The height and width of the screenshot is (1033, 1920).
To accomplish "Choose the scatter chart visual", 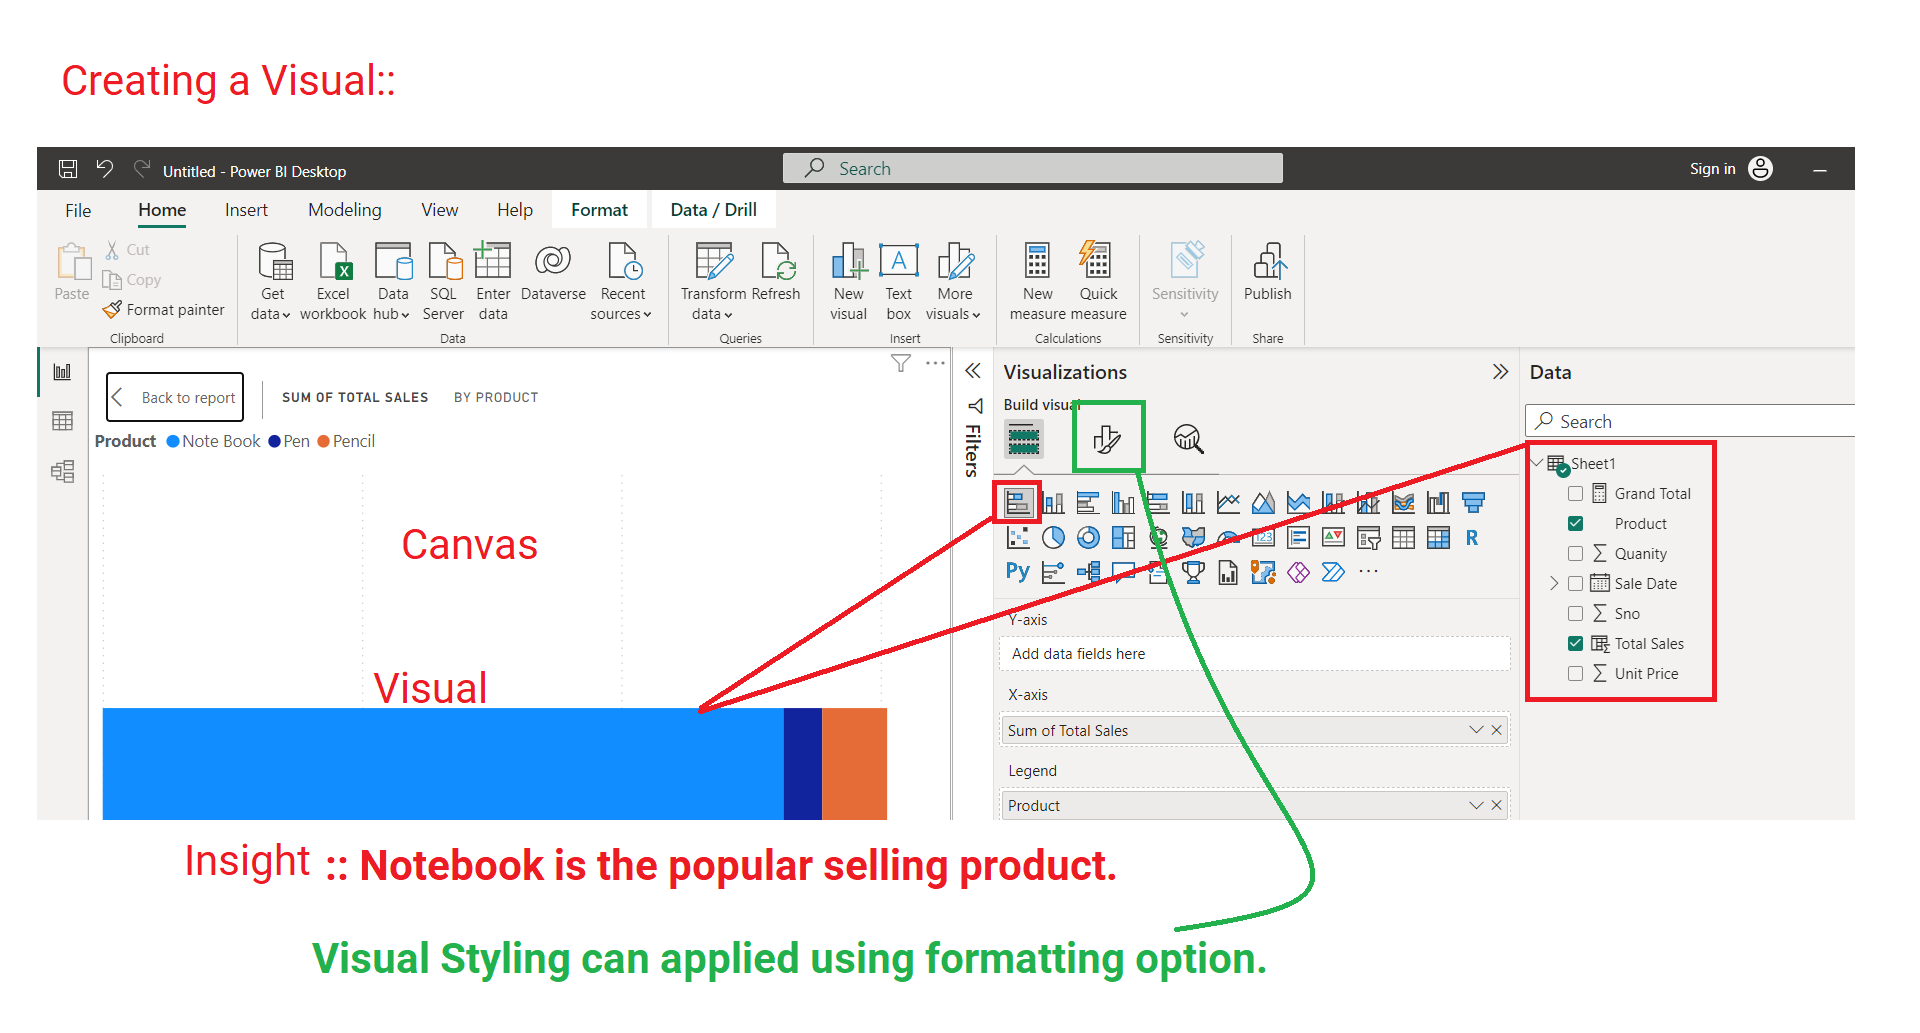I will tap(1018, 538).
